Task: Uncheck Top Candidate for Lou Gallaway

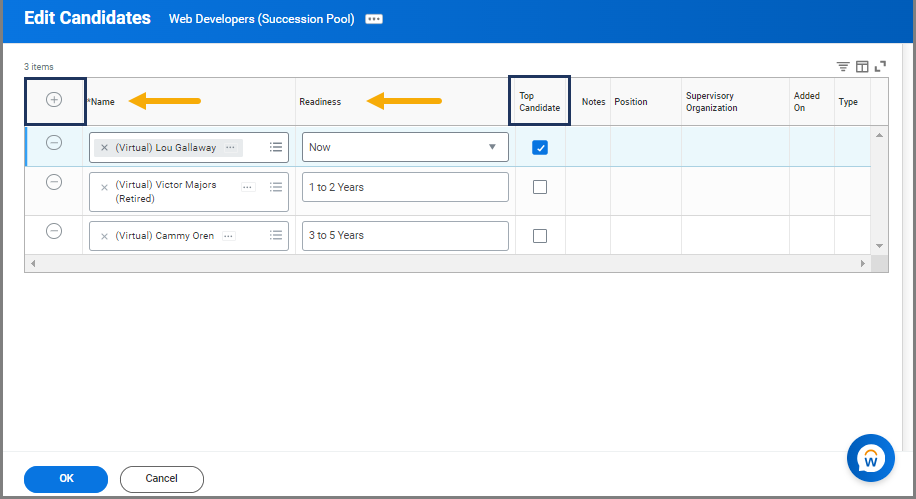Action: [540, 147]
